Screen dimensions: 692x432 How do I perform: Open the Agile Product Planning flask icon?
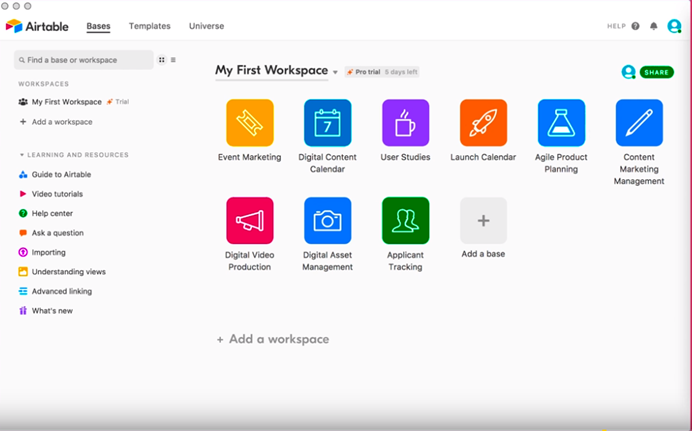(x=561, y=123)
